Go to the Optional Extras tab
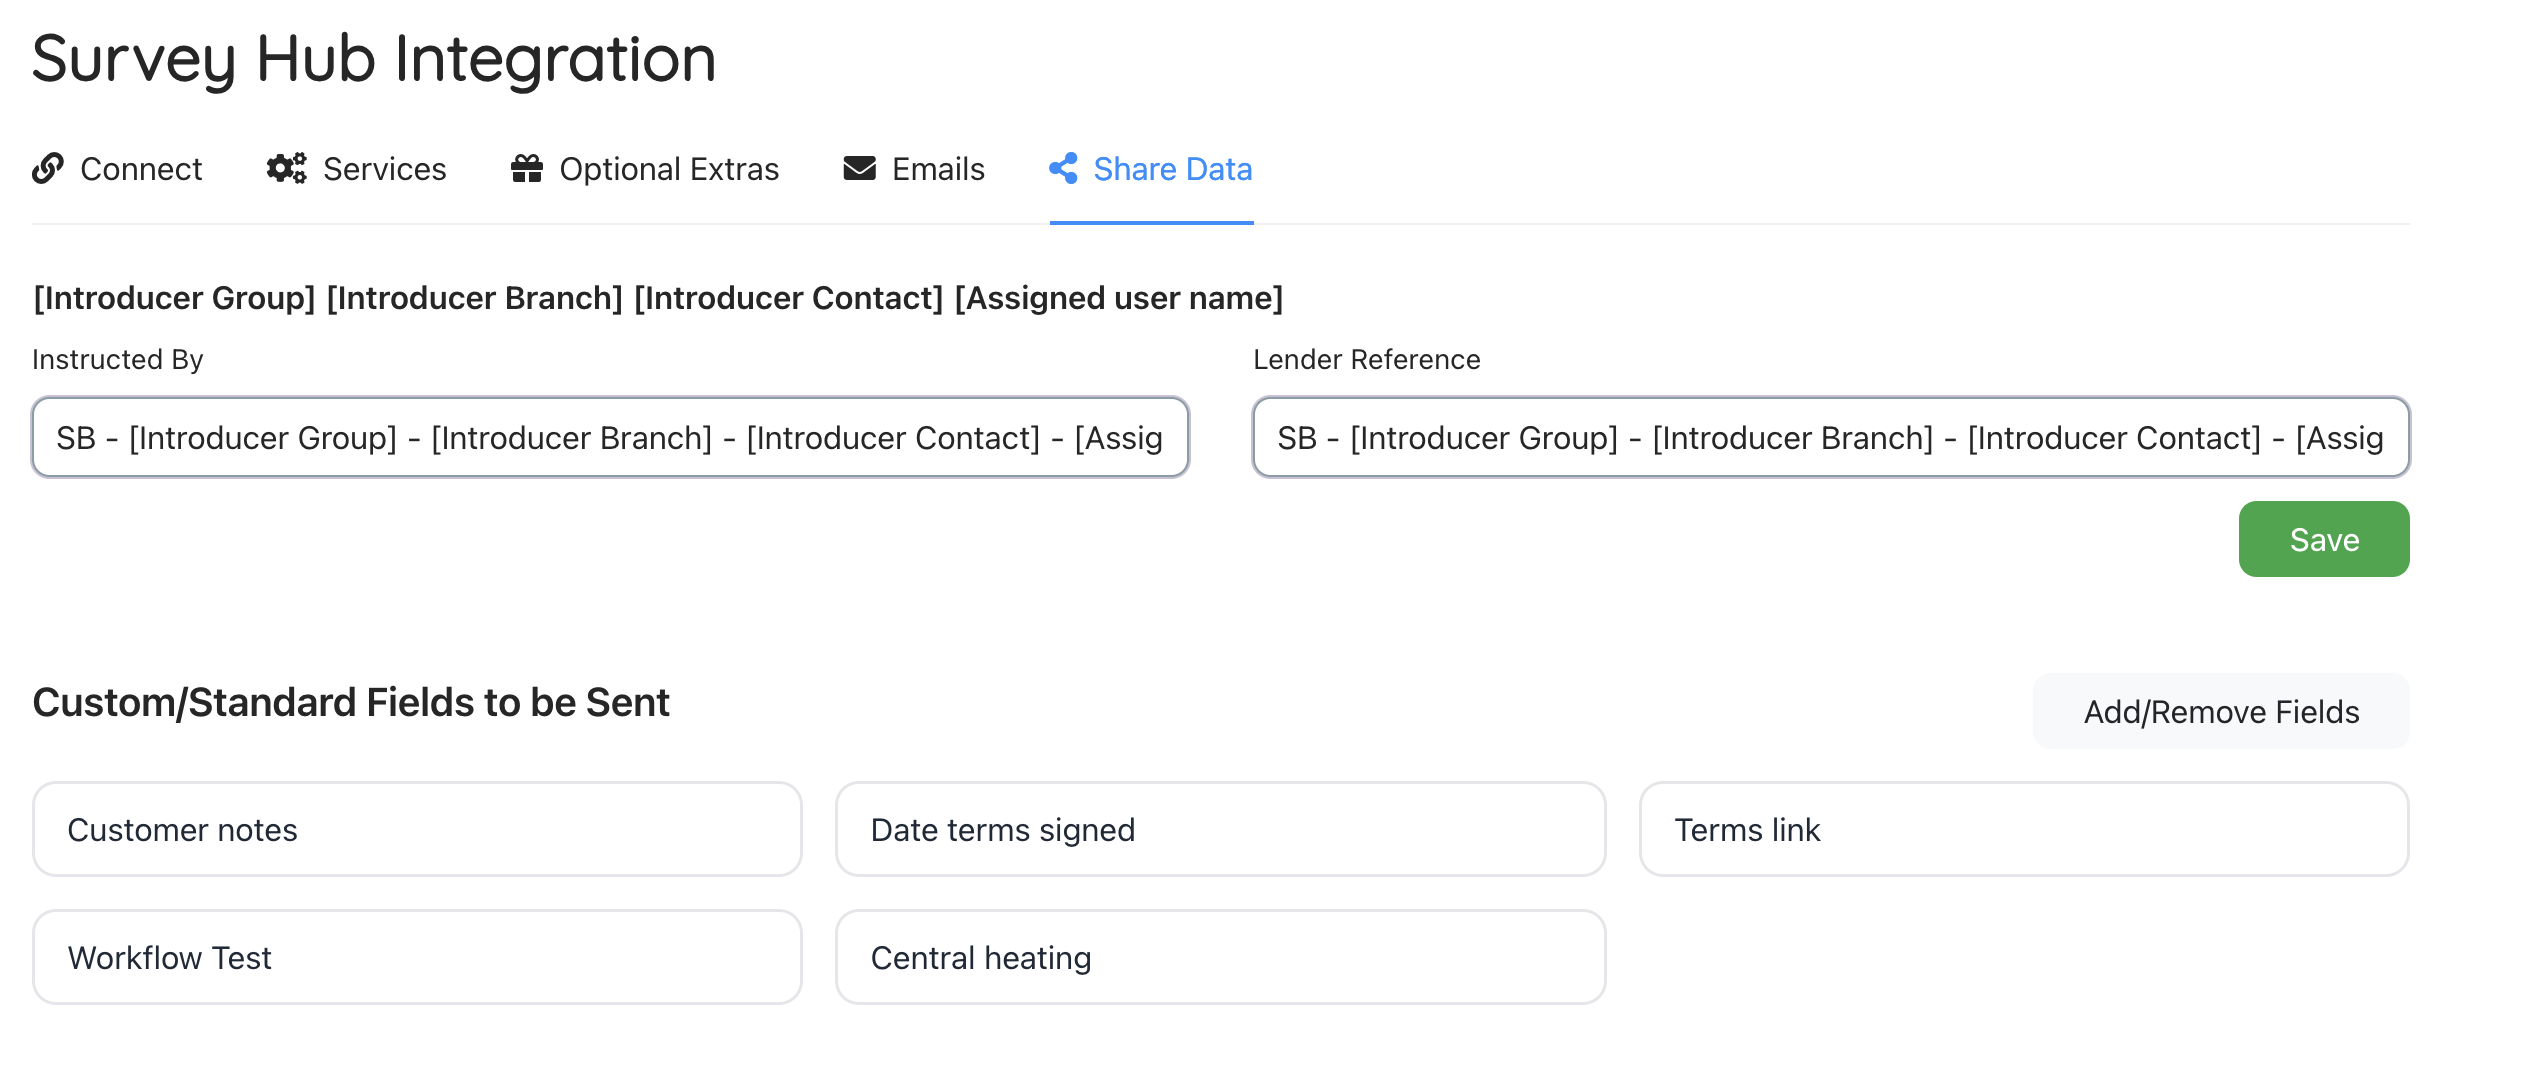 point(668,169)
